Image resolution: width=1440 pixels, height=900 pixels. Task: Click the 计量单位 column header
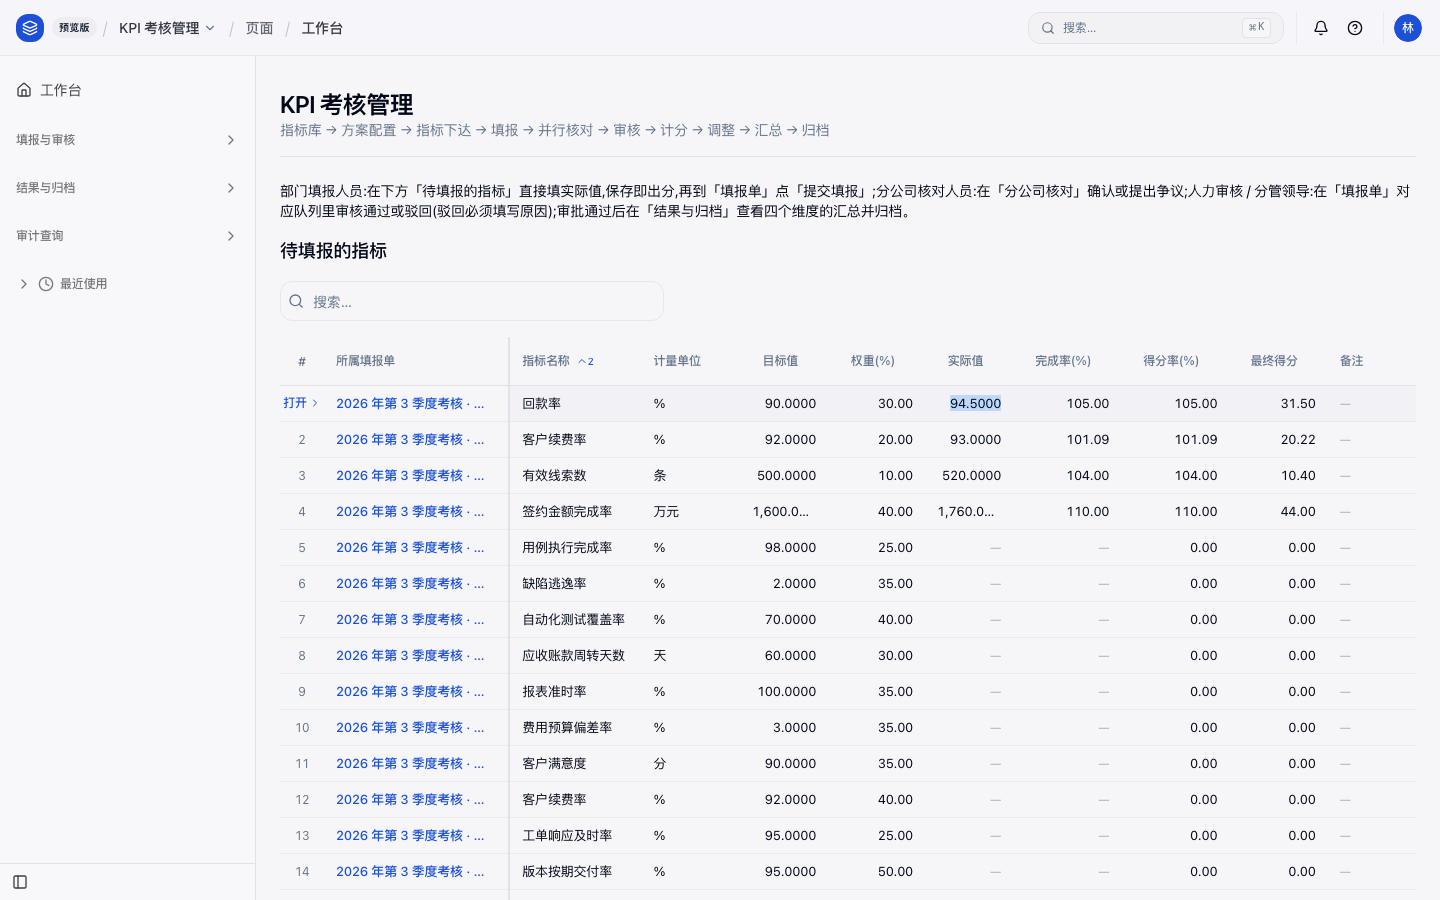click(677, 361)
